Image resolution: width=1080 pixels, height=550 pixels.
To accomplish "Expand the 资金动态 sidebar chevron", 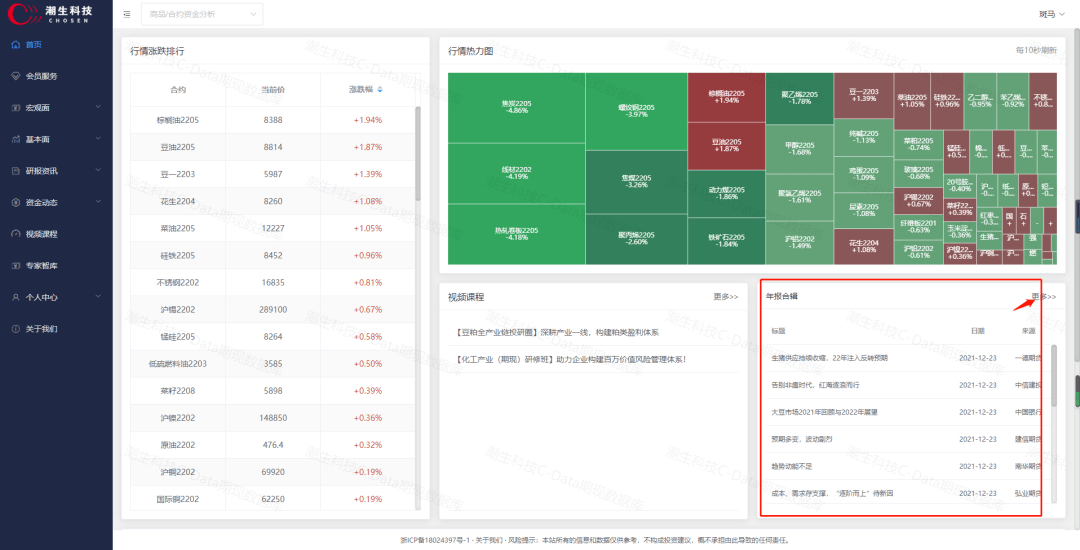I will click(x=98, y=202).
